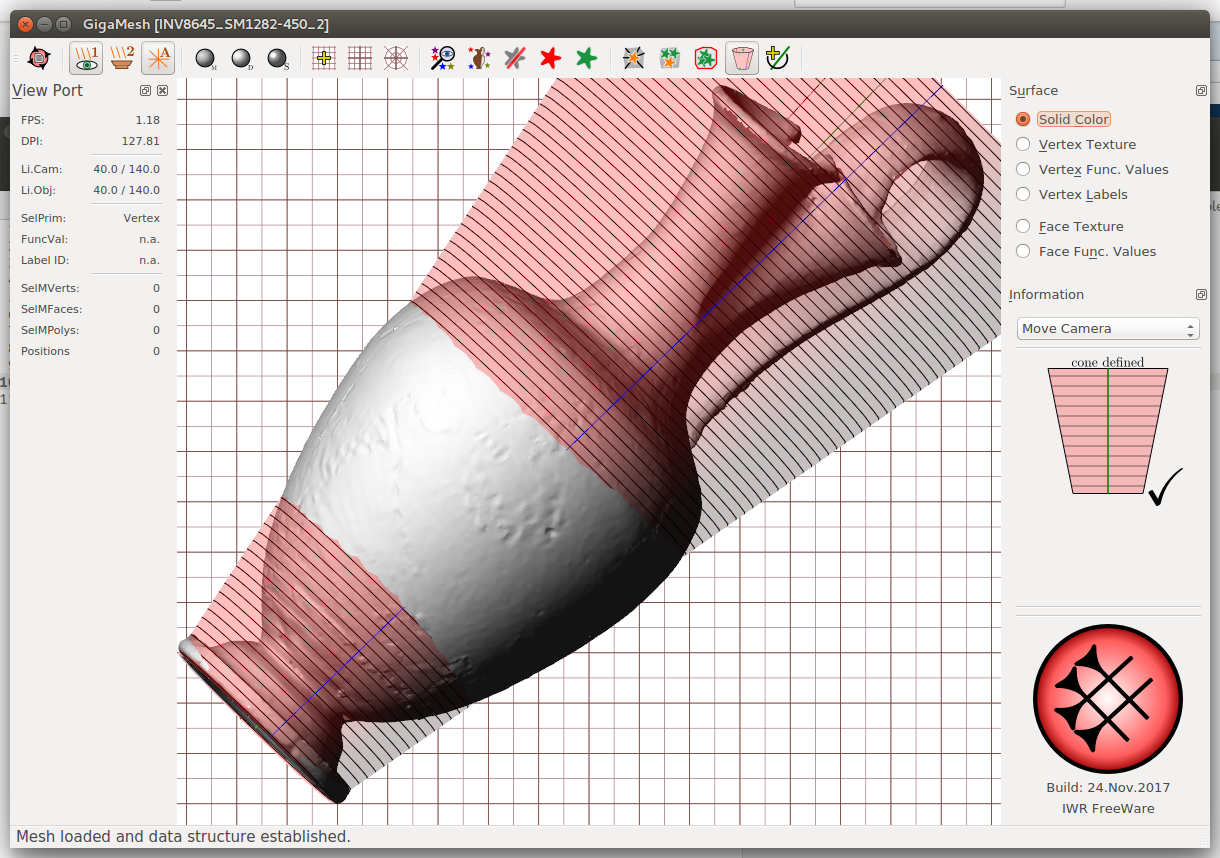Click the SelMFaces count
Image resolution: width=1220 pixels, height=858 pixels.
[x=156, y=309]
